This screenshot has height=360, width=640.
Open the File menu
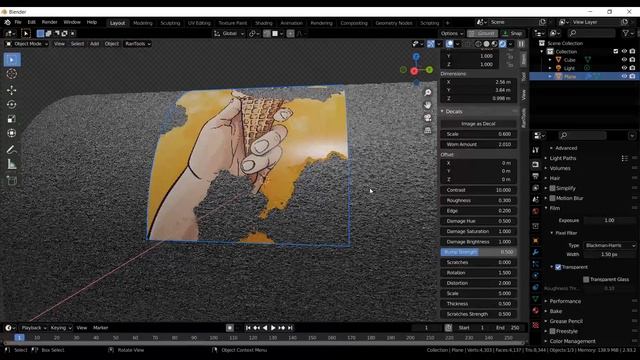pyautogui.click(x=18, y=22)
